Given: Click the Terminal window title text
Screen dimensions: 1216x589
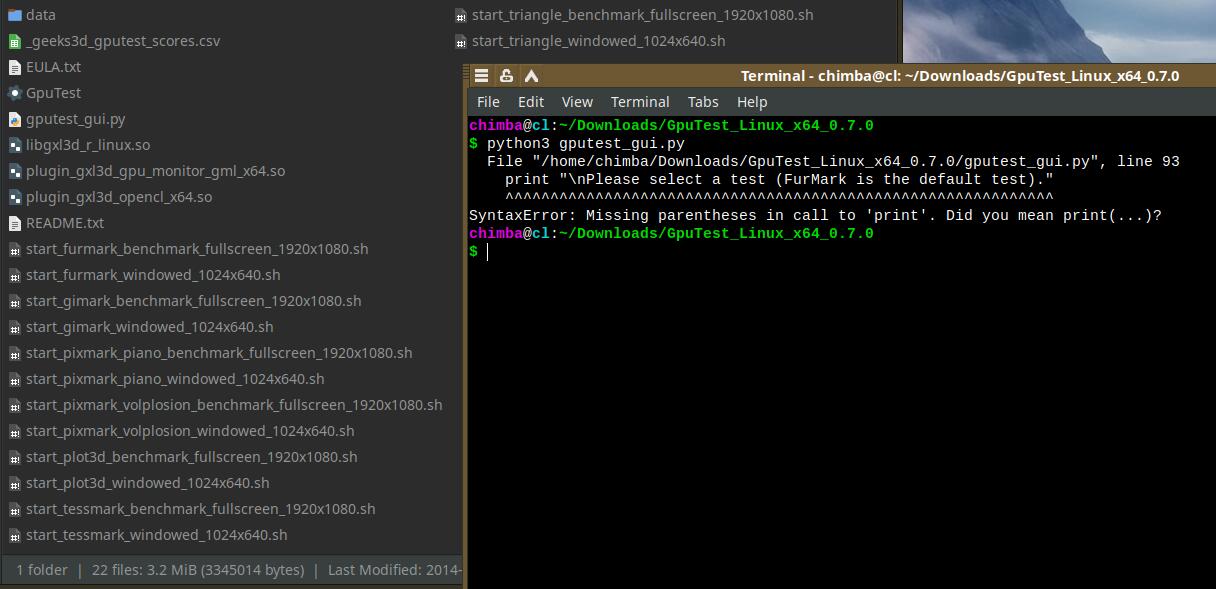Looking at the screenshot, I should (x=960, y=76).
